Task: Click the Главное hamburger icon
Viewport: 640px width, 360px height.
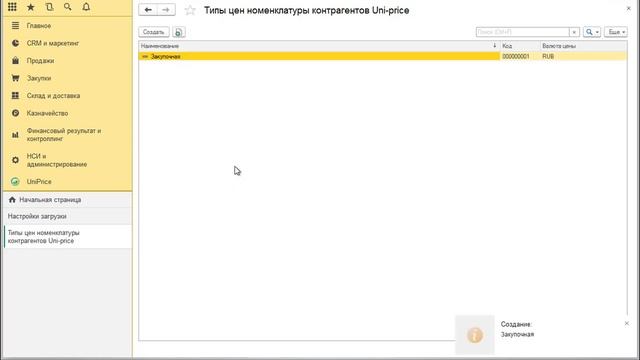Action: tap(16, 26)
